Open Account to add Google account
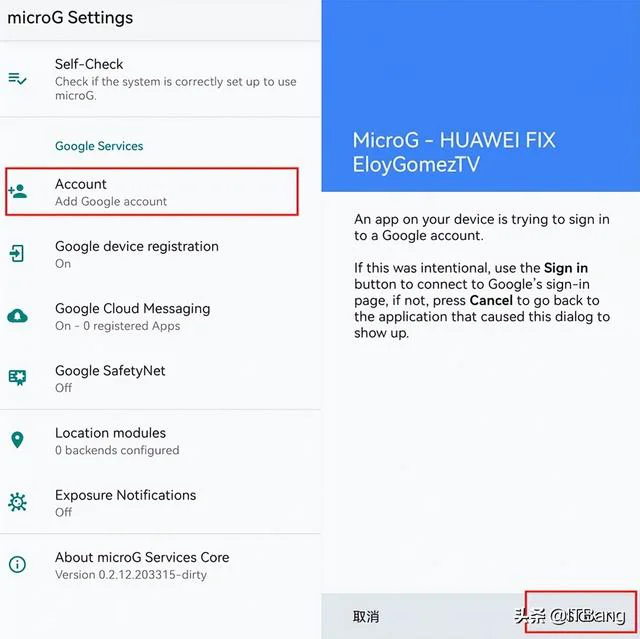The height and width of the screenshot is (639, 640). click(x=152, y=191)
